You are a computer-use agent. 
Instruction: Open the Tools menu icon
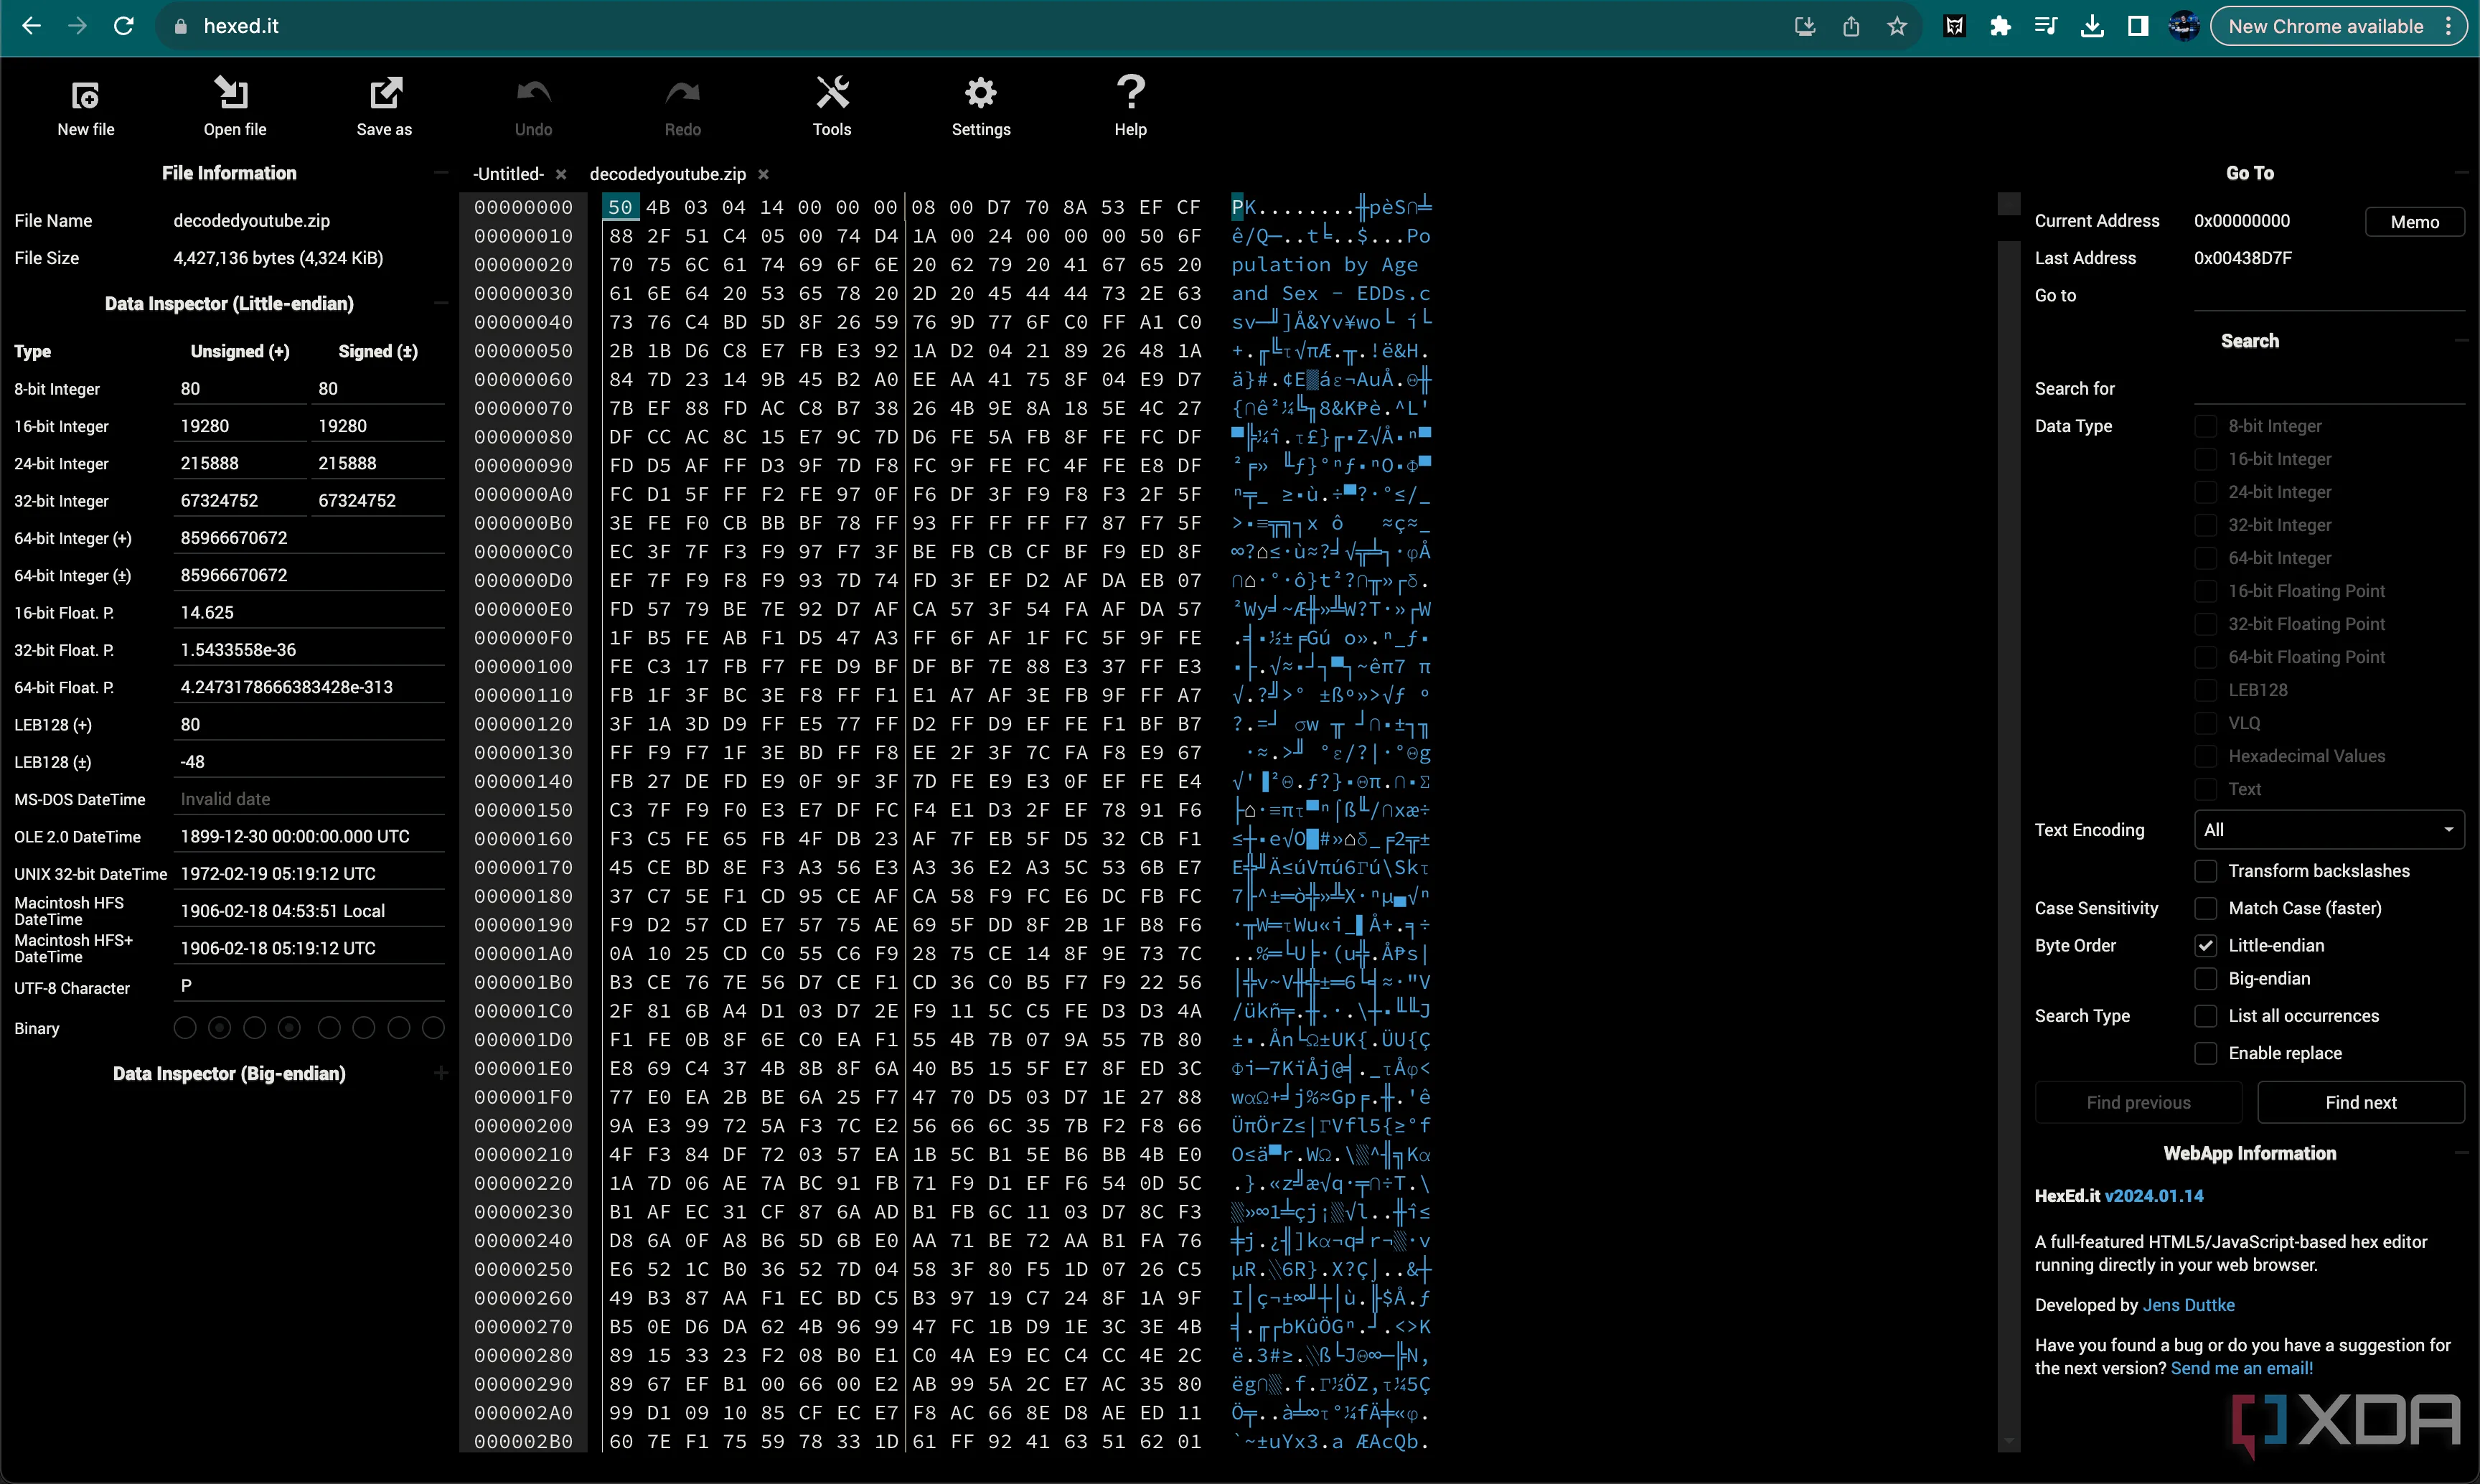coord(832,93)
